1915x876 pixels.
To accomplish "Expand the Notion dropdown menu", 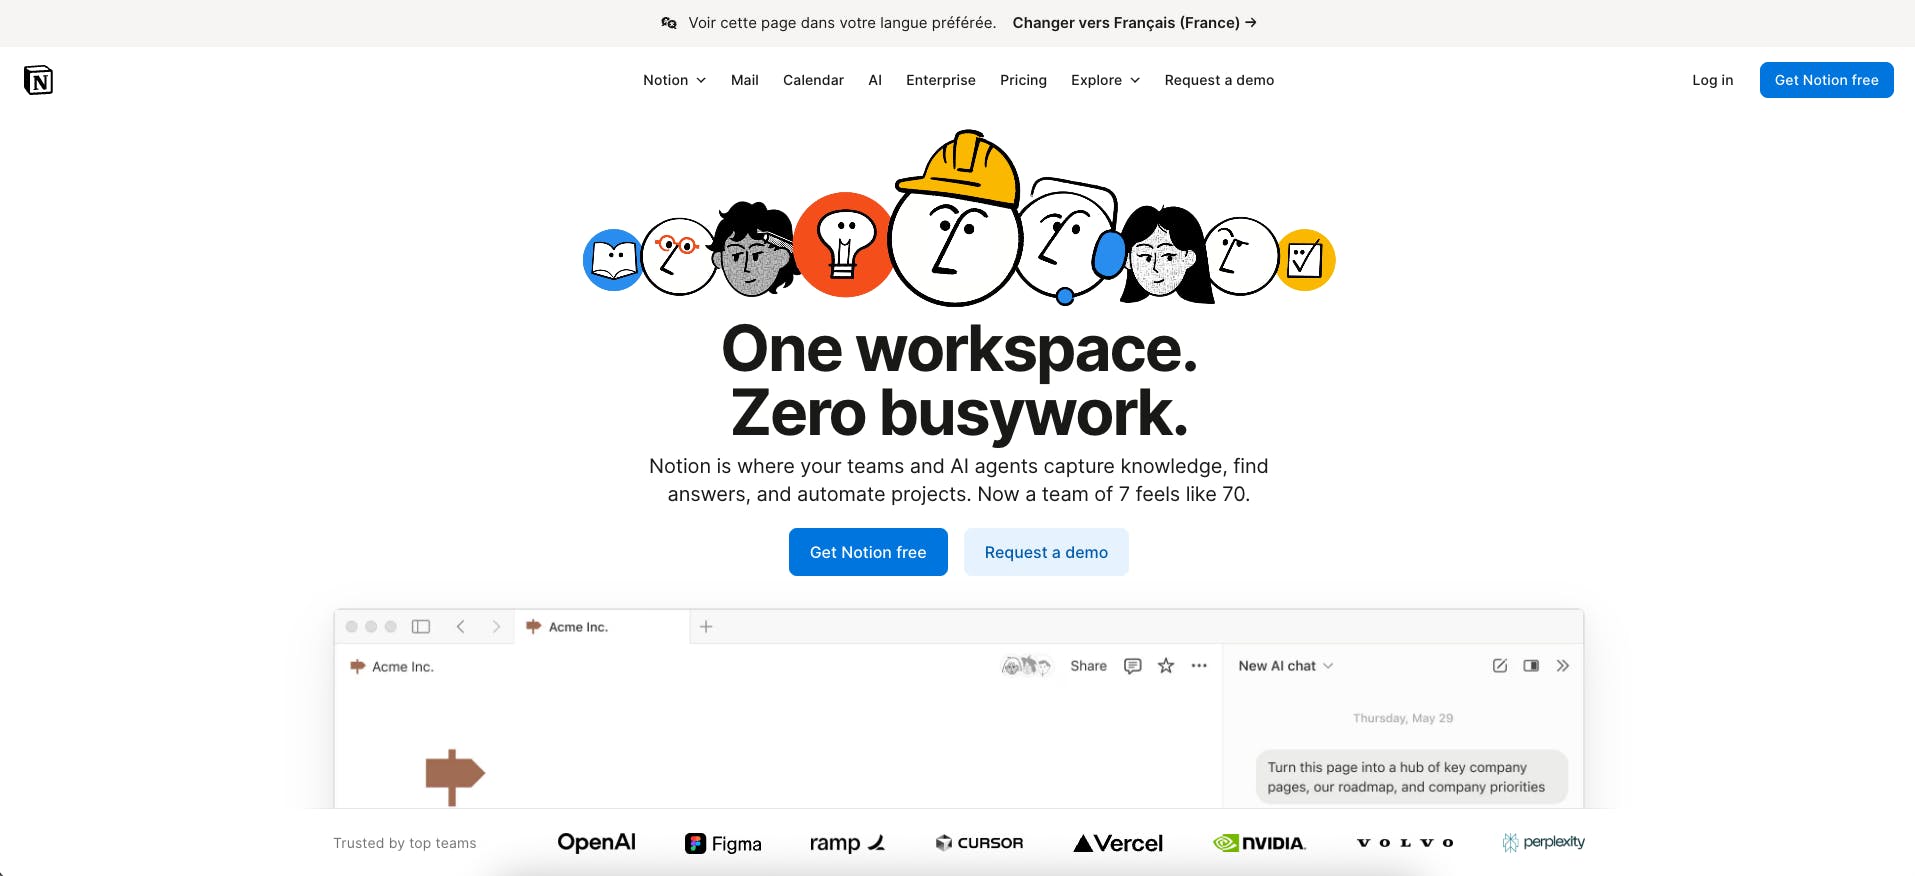I will click(x=675, y=80).
